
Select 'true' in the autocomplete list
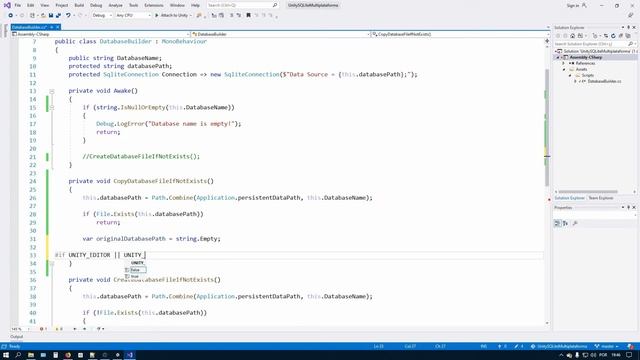[x=135, y=276]
